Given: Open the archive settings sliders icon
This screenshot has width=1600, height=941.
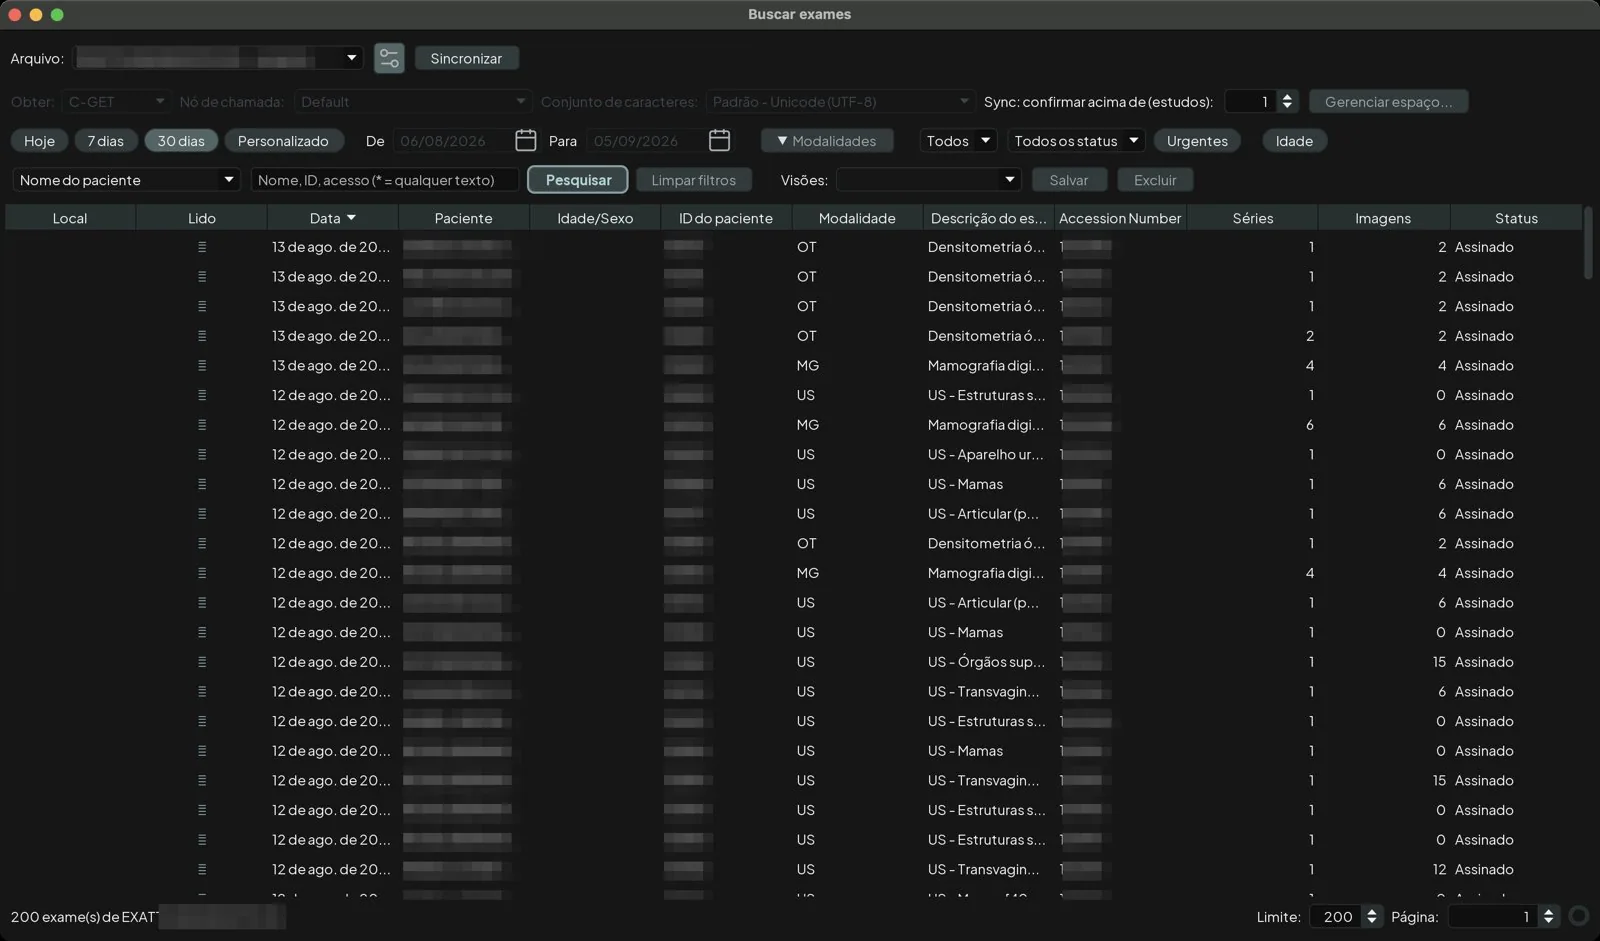Looking at the screenshot, I should point(389,59).
